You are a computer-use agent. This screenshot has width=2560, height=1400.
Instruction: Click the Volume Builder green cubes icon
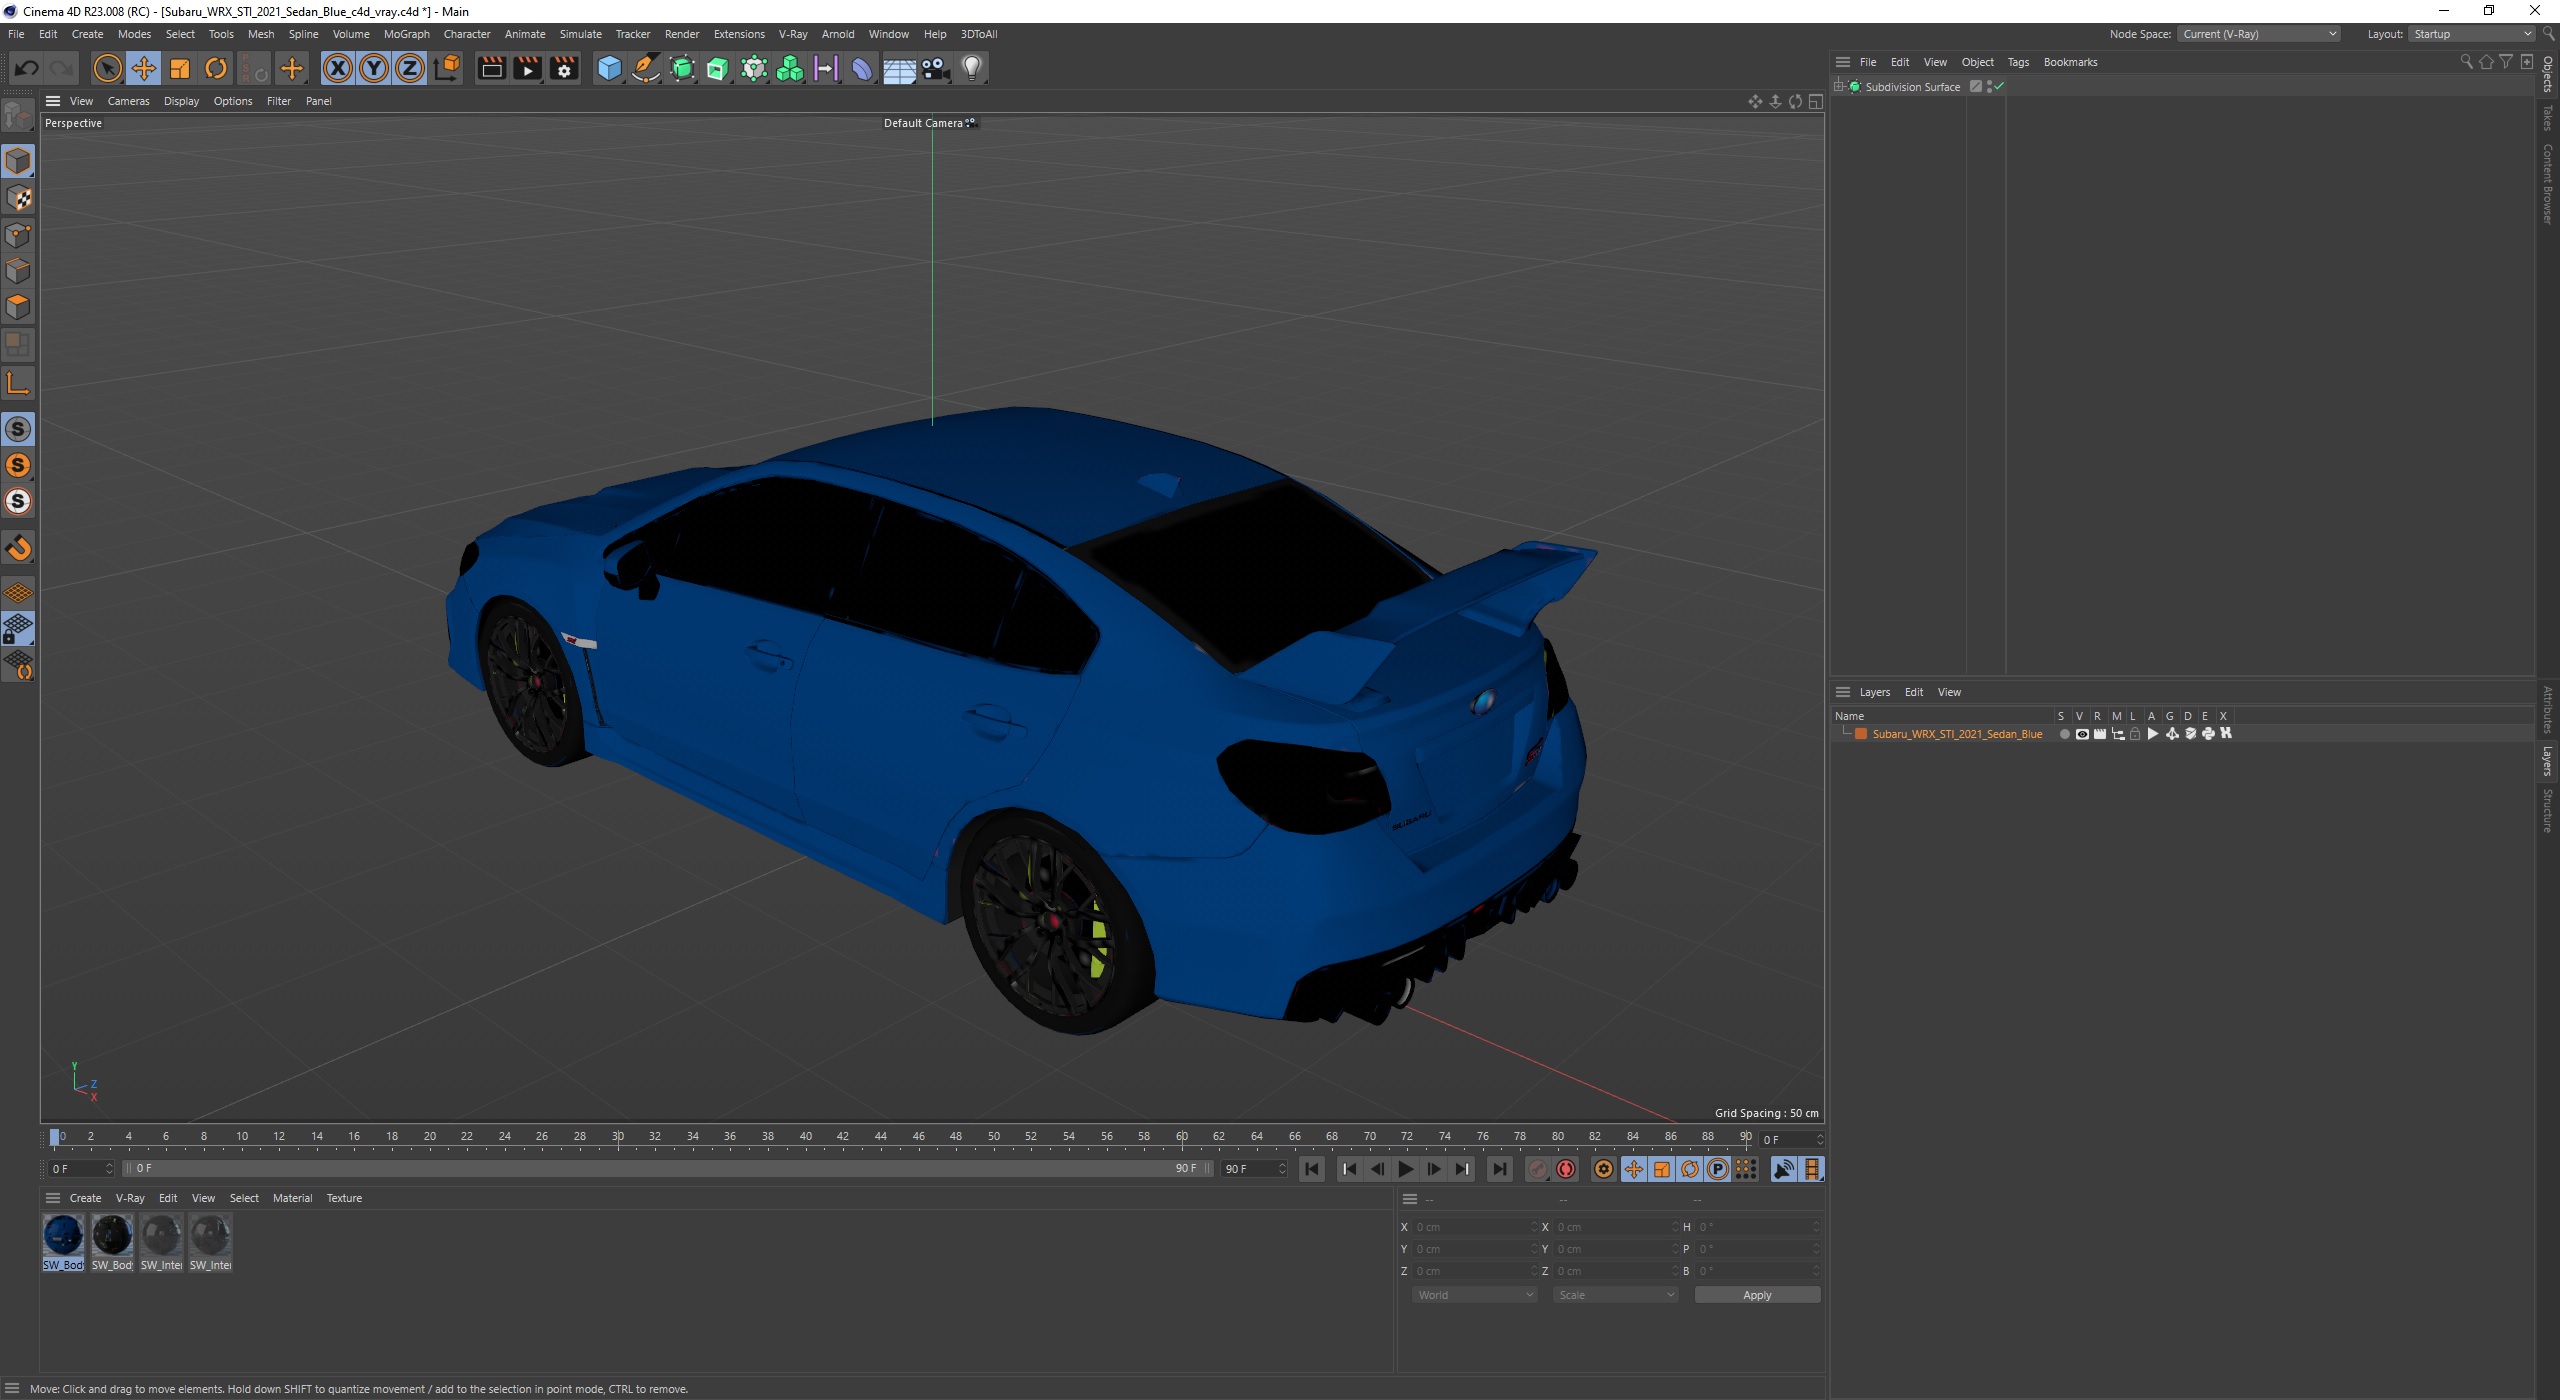[790, 68]
